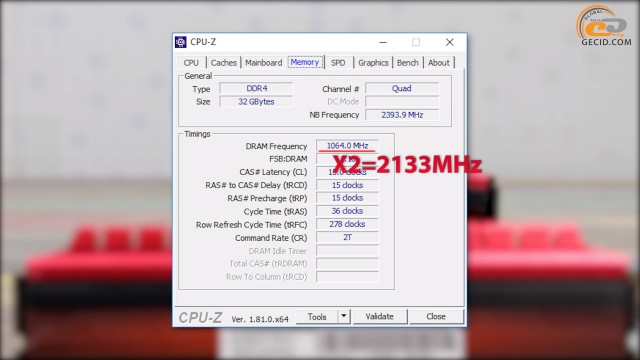Click the empty DC Mode field
This screenshot has width=640, height=360.
click(x=402, y=102)
